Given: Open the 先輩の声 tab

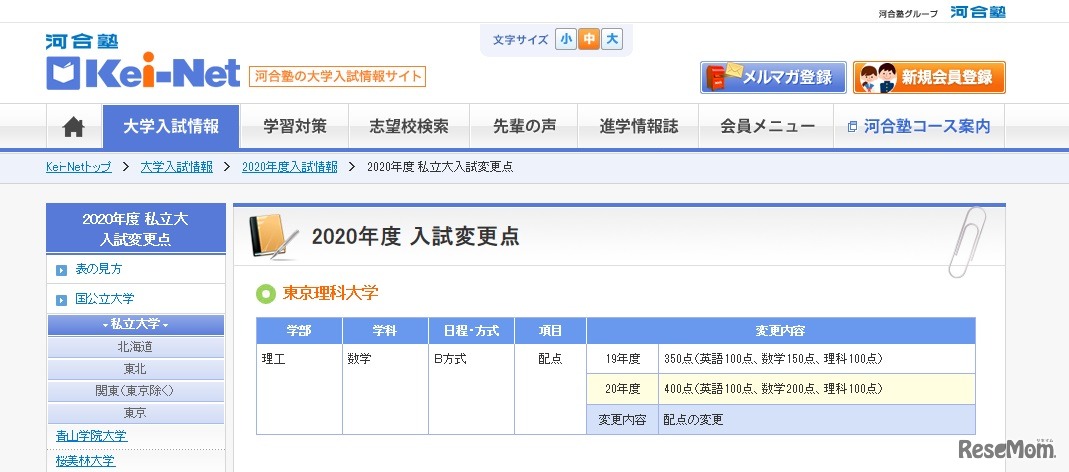Looking at the screenshot, I should pos(524,127).
